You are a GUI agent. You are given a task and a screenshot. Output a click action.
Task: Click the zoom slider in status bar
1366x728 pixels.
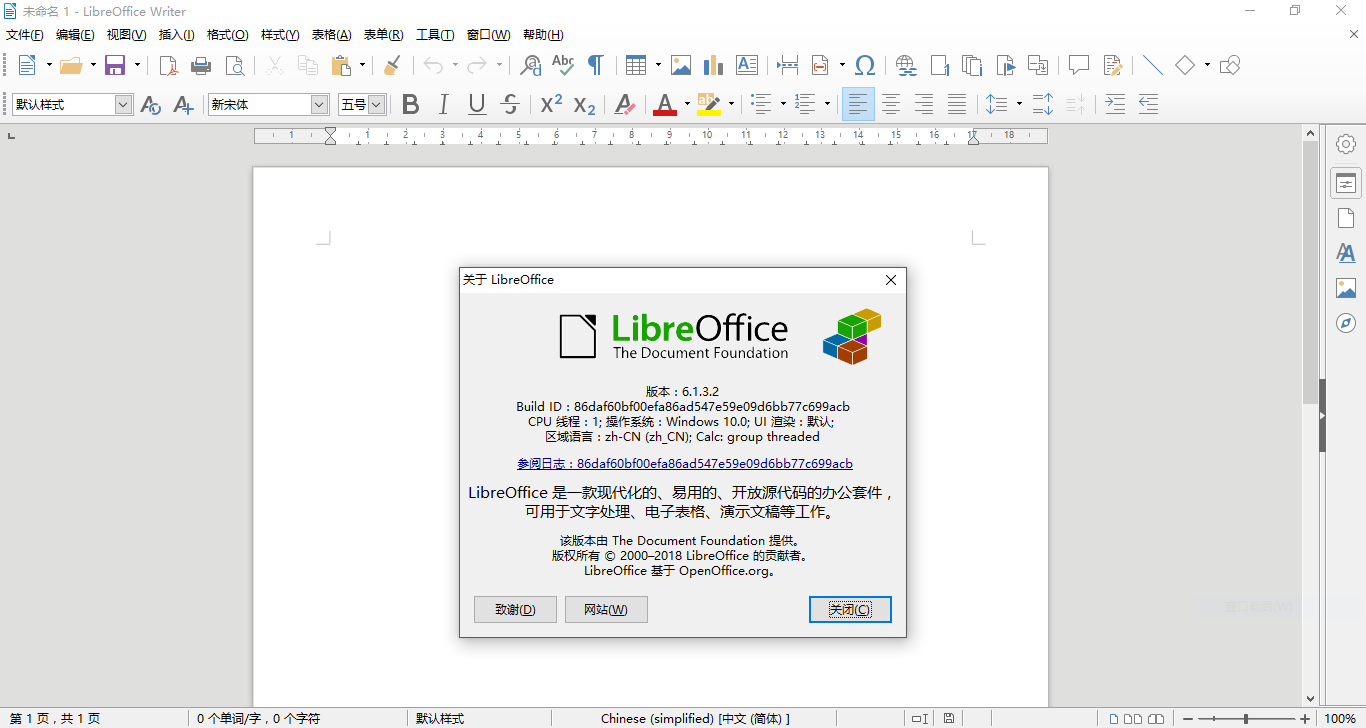1246,719
